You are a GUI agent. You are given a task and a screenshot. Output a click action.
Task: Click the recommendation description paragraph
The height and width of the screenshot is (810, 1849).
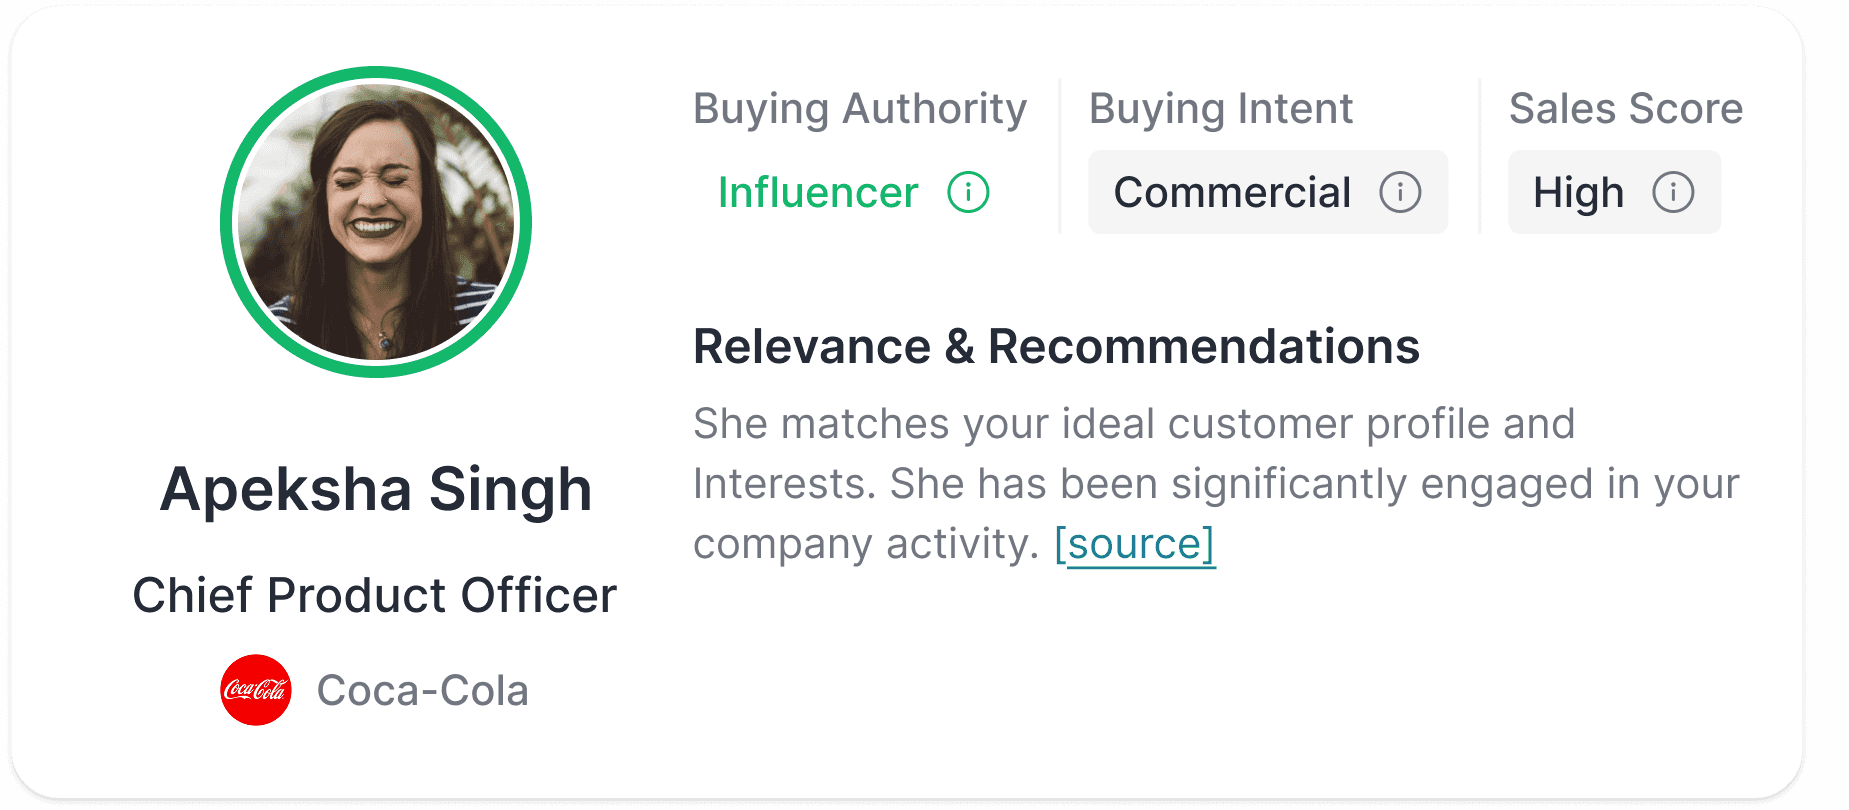click(x=1200, y=484)
